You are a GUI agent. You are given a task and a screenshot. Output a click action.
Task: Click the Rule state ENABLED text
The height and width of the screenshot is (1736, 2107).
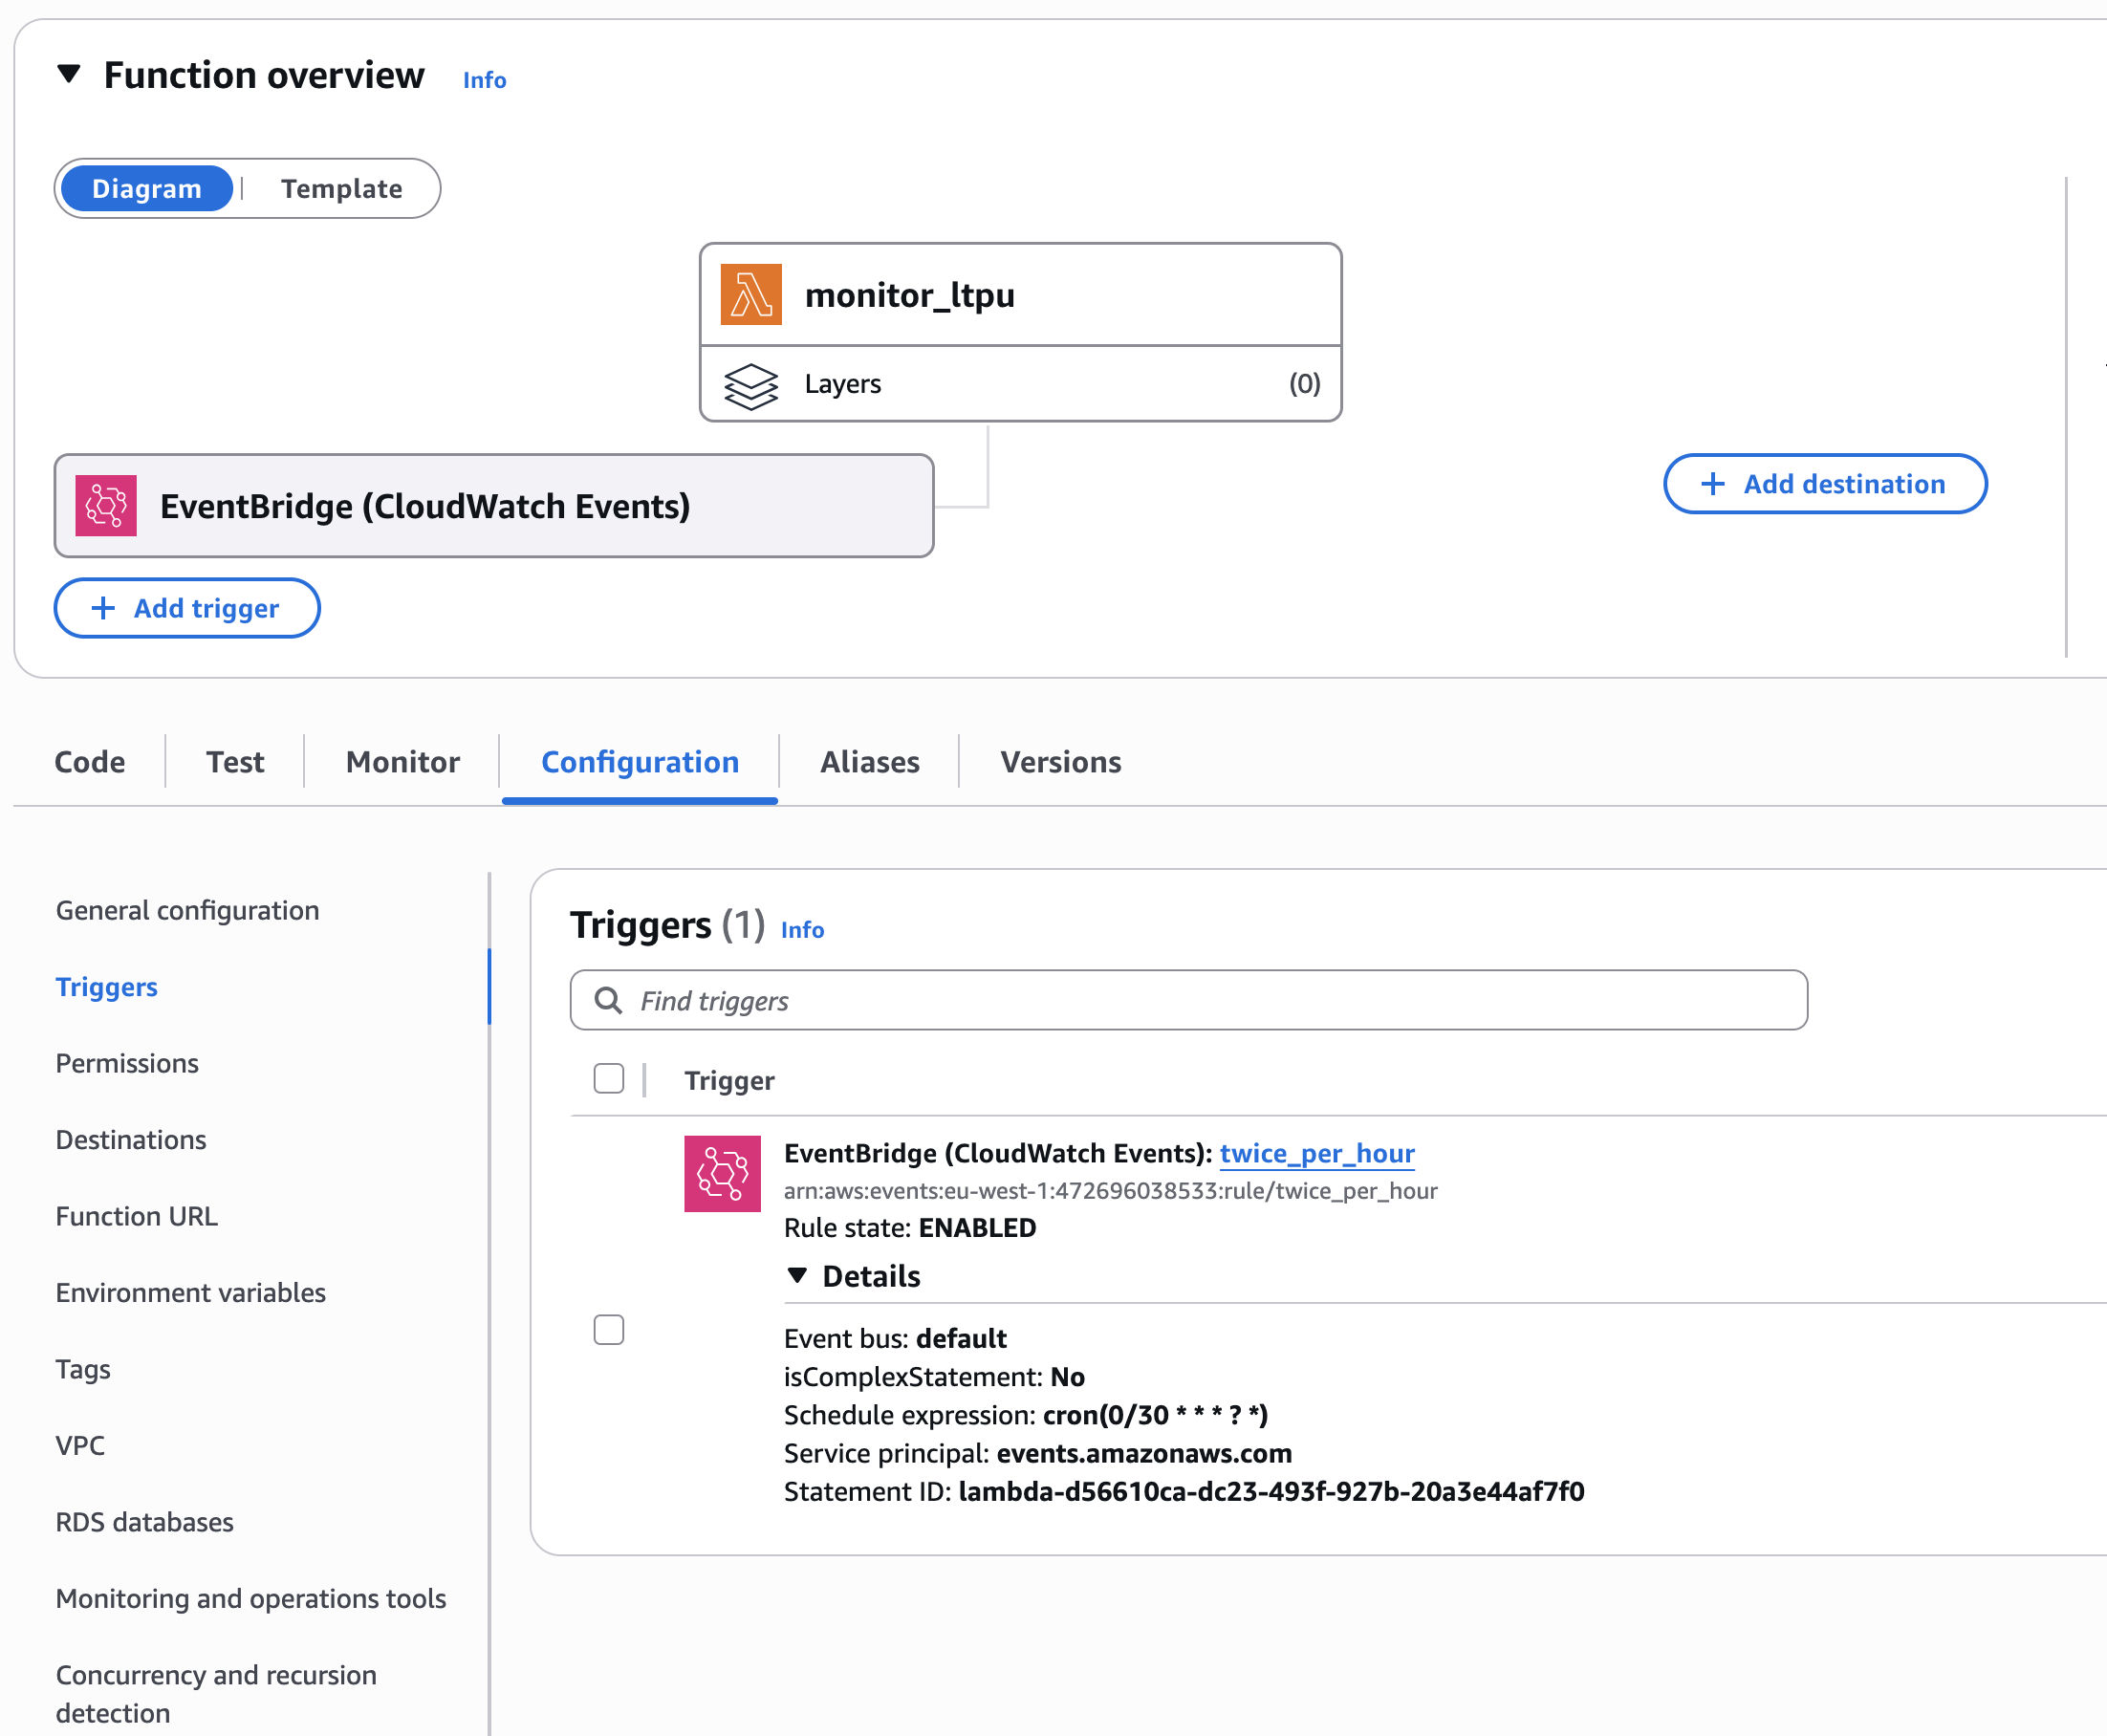(910, 1228)
